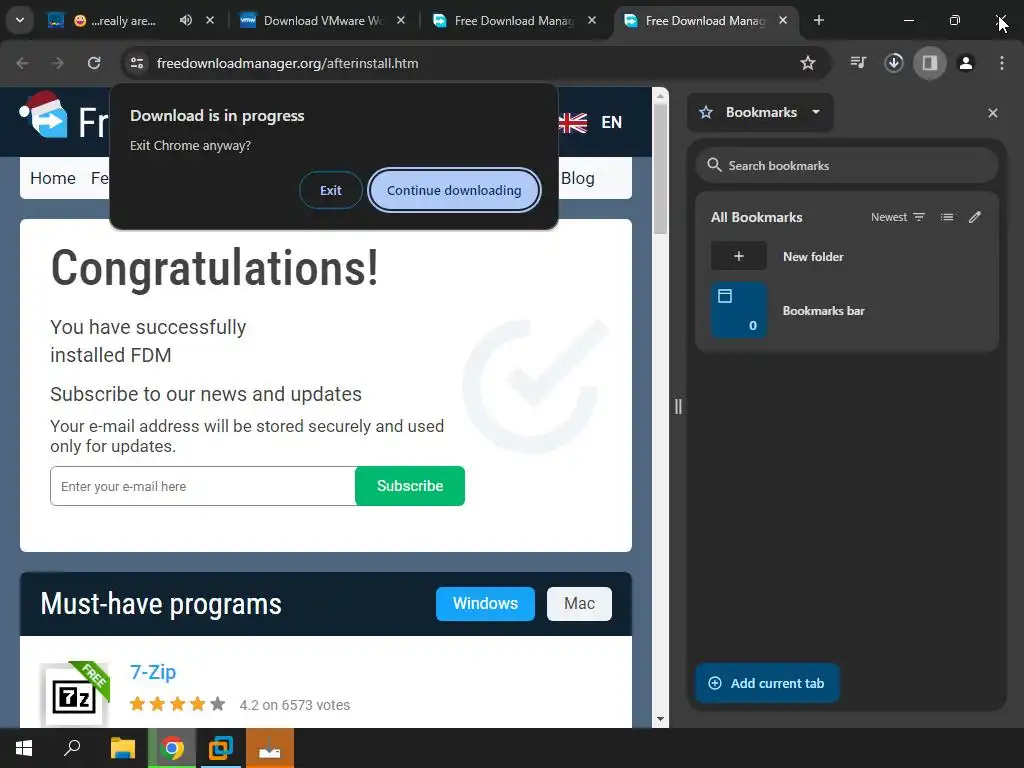Toggle the side panel icon
Viewport: 1024px width, 768px height.
point(930,63)
